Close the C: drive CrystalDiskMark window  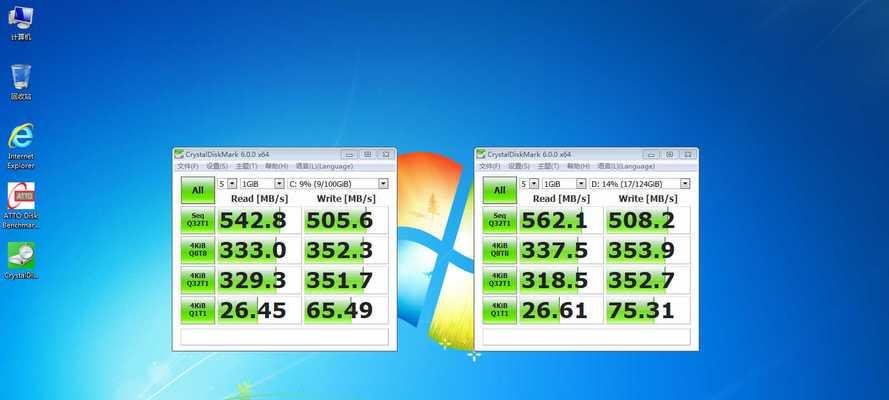[x=386, y=154]
